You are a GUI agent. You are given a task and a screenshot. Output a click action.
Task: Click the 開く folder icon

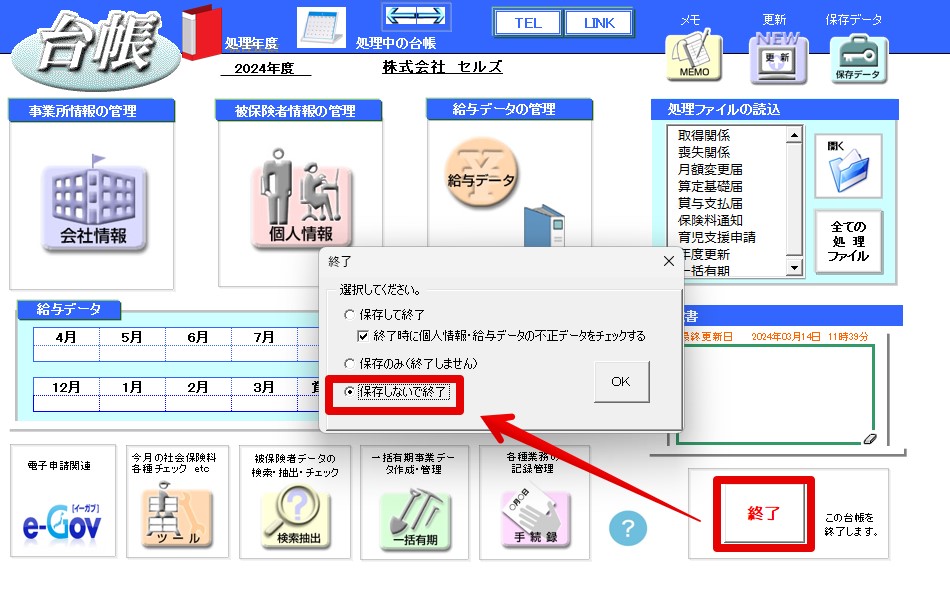click(848, 166)
